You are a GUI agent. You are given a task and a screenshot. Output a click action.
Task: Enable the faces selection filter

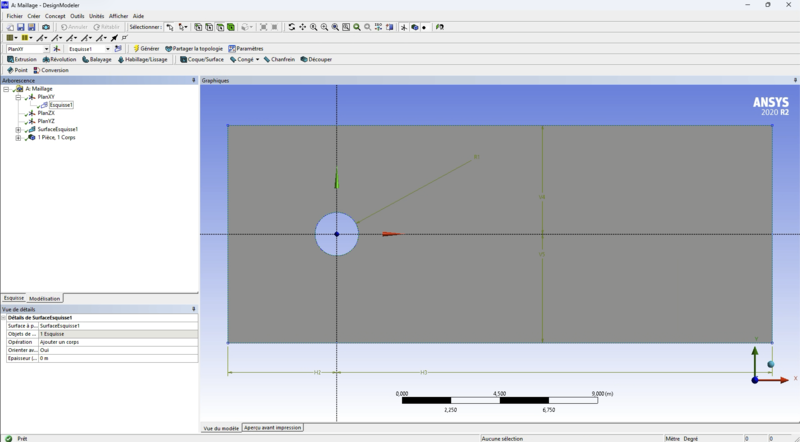click(220, 27)
